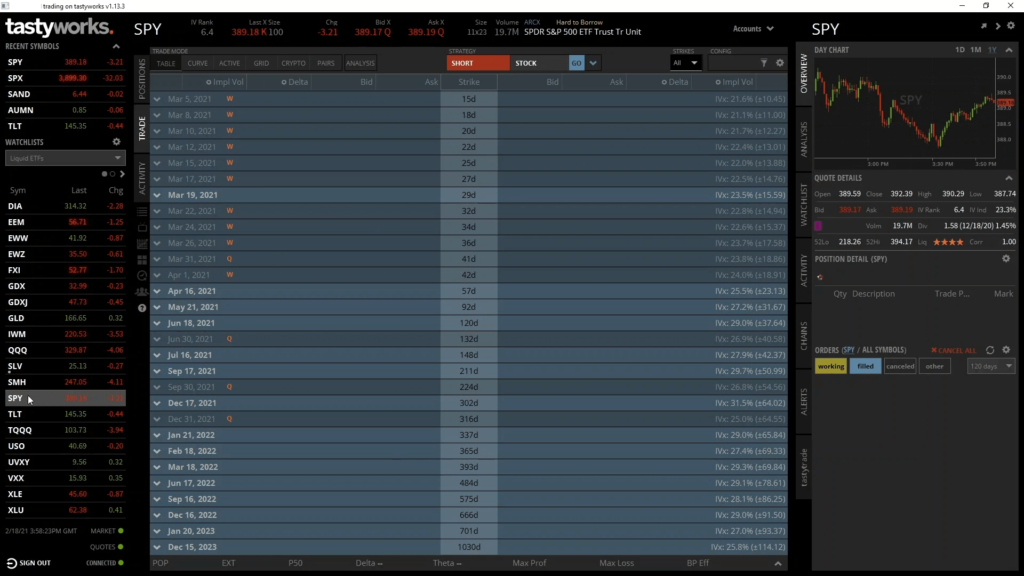Open the Watchlists settings gear
This screenshot has width=1024, height=576.
pos(116,142)
